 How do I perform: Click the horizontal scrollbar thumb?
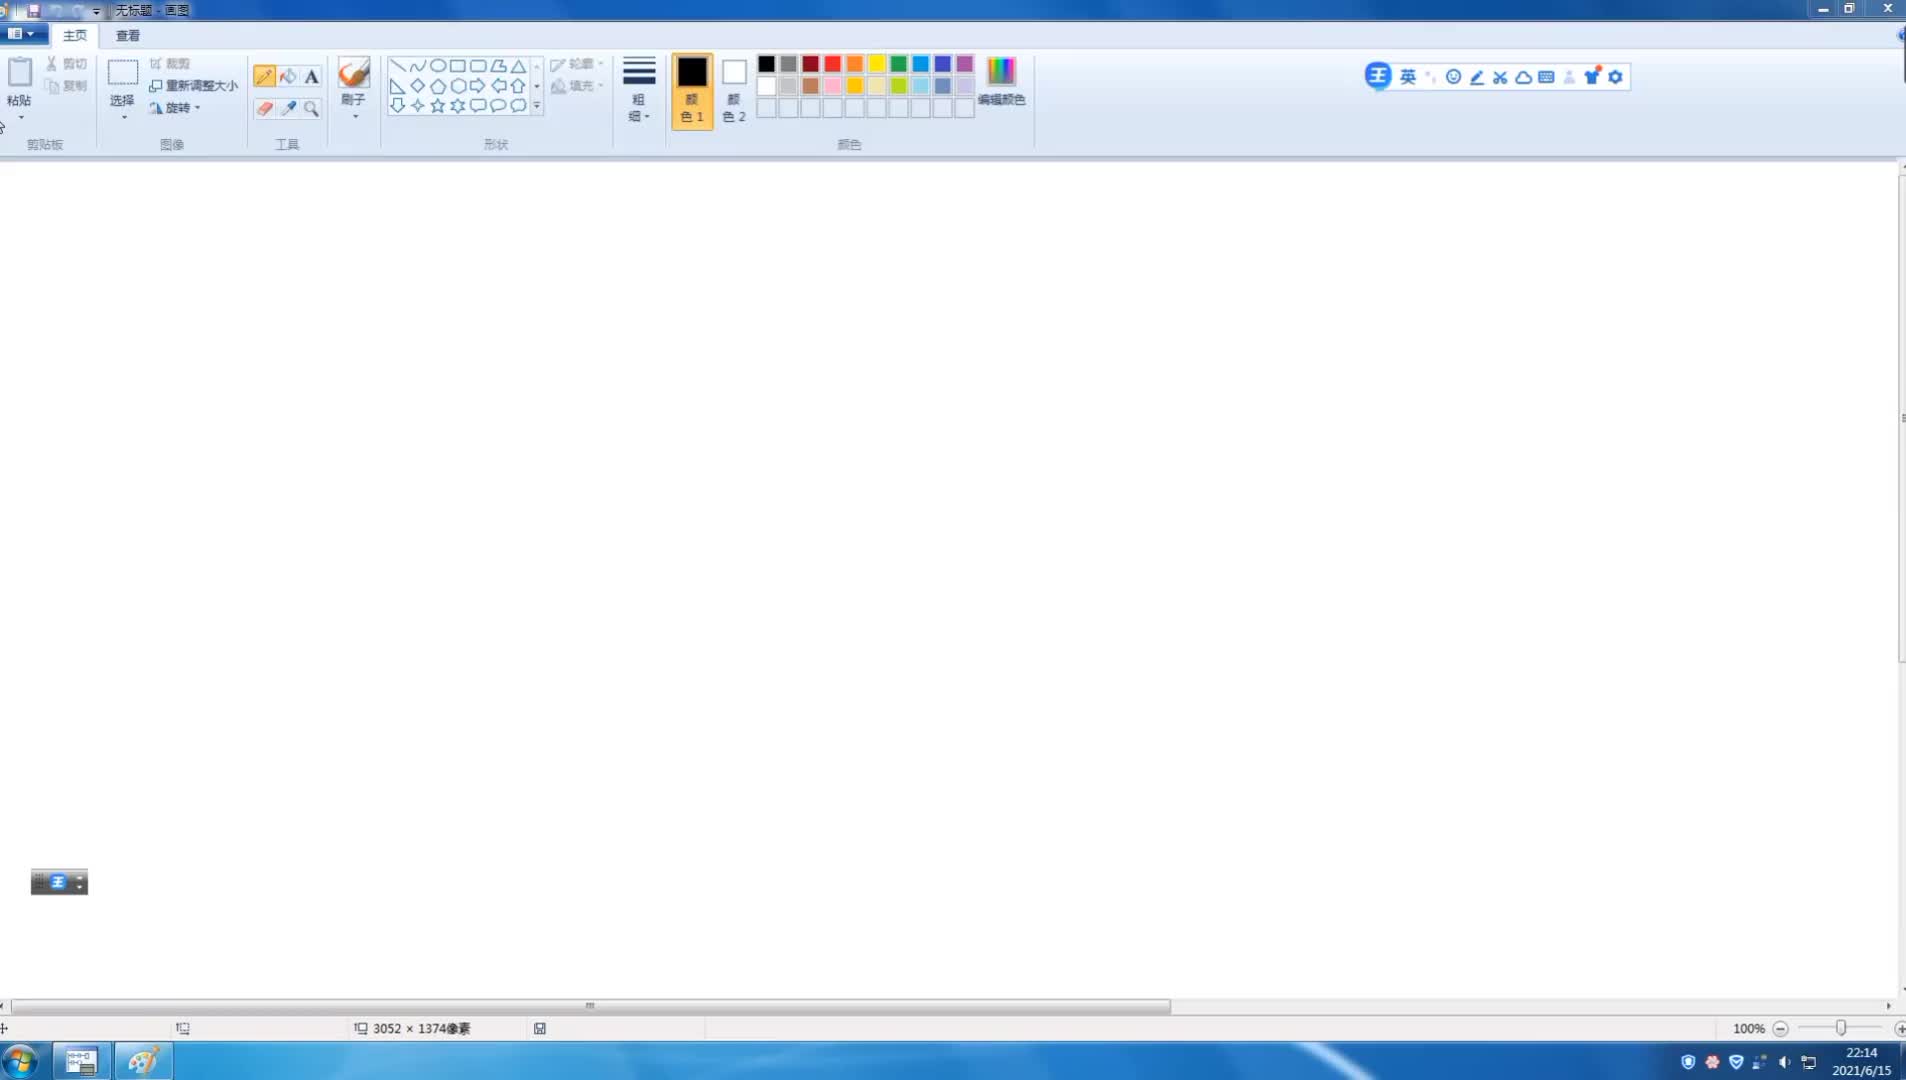pos(590,1006)
